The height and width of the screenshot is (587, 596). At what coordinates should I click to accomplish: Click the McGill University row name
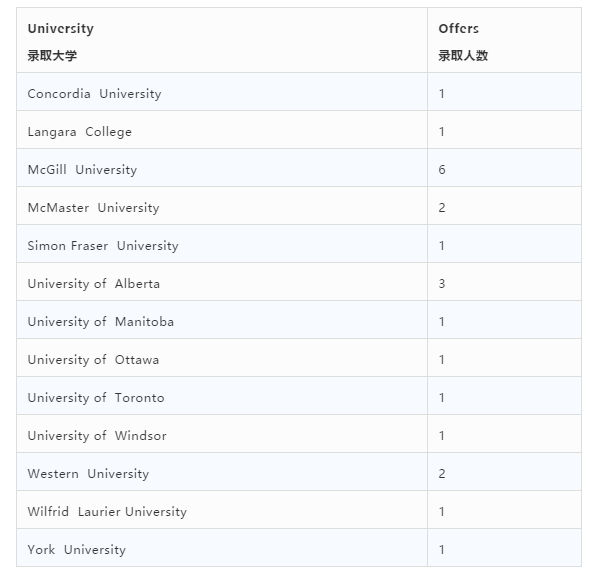[x=82, y=170]
